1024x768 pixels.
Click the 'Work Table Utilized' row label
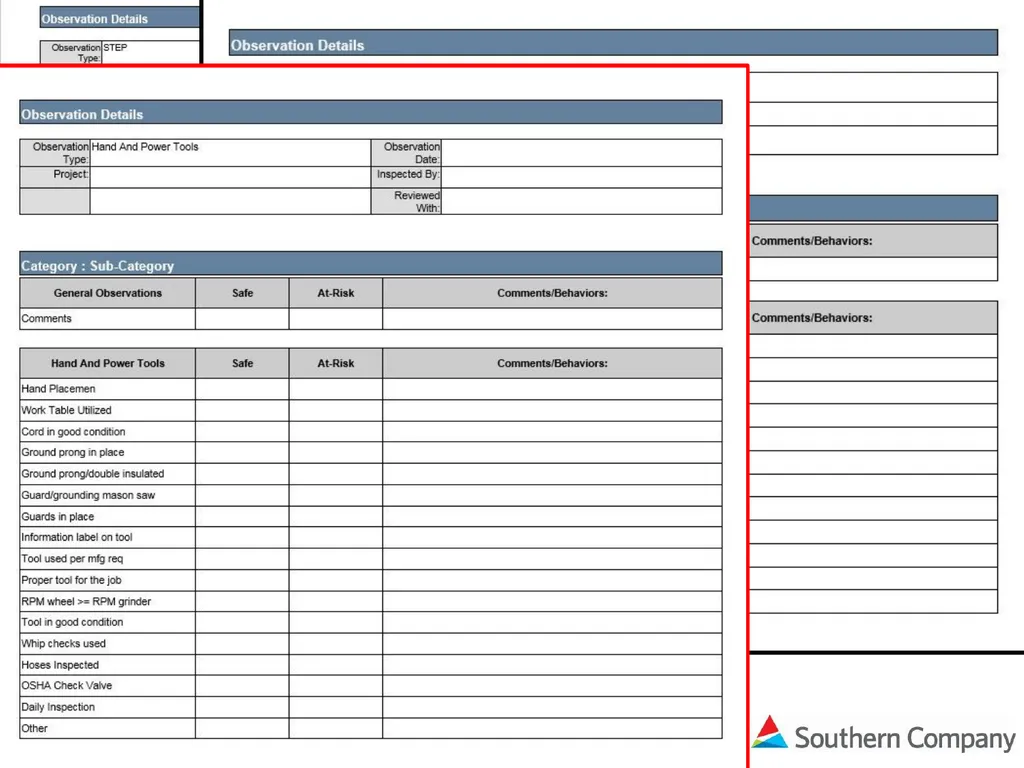tap(67, 410)
